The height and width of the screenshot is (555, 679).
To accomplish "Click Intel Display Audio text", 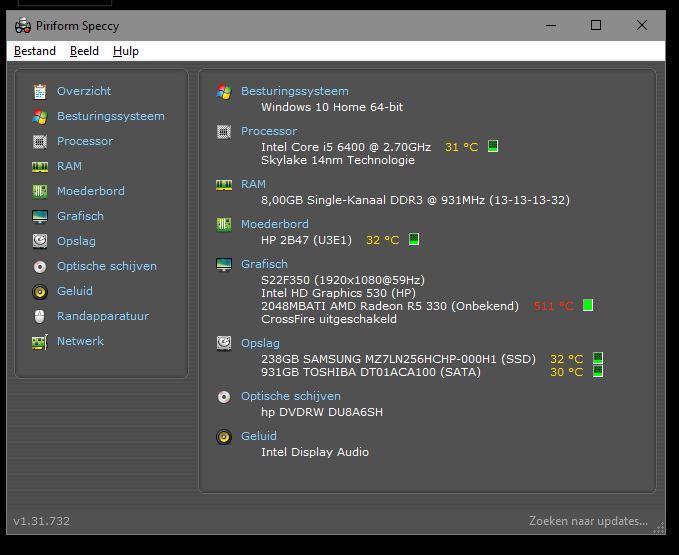I will point(315,452).
